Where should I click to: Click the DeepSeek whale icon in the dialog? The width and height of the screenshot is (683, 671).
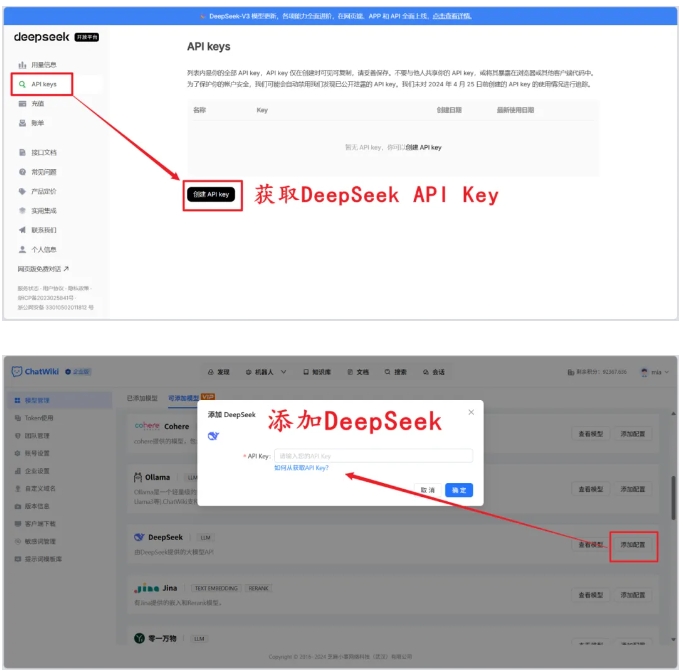click(213, 436)
